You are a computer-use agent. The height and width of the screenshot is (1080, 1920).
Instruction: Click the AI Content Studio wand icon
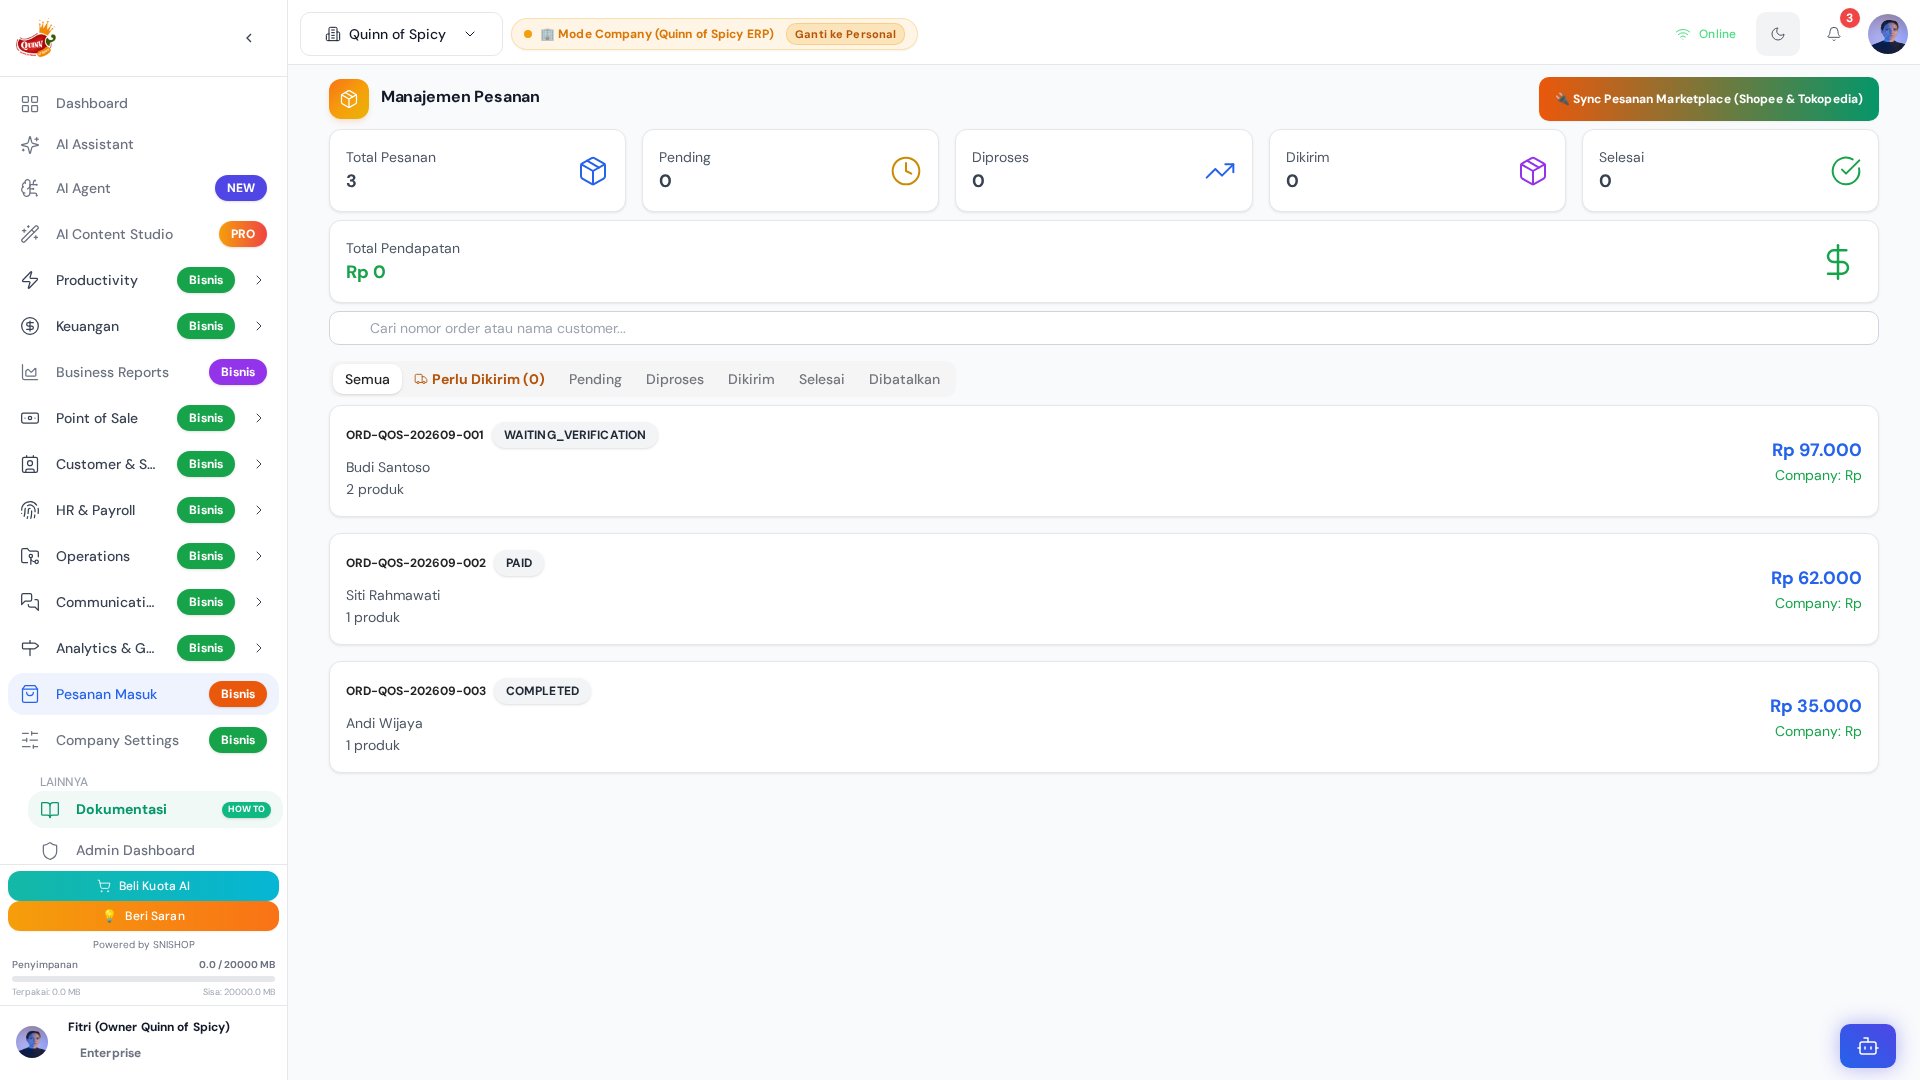coord(30,234)
